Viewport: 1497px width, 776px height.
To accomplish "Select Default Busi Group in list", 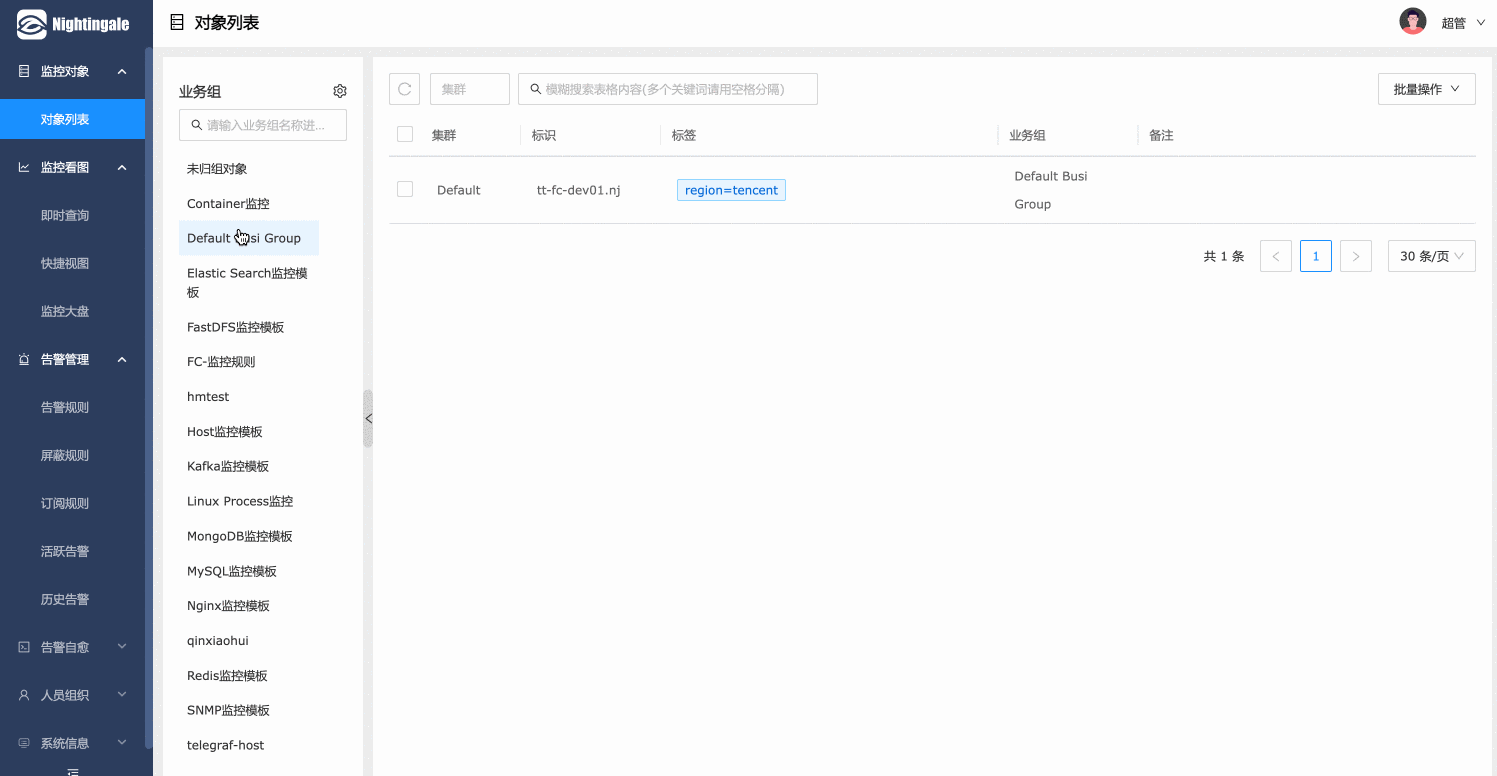I will click(249, 238).
